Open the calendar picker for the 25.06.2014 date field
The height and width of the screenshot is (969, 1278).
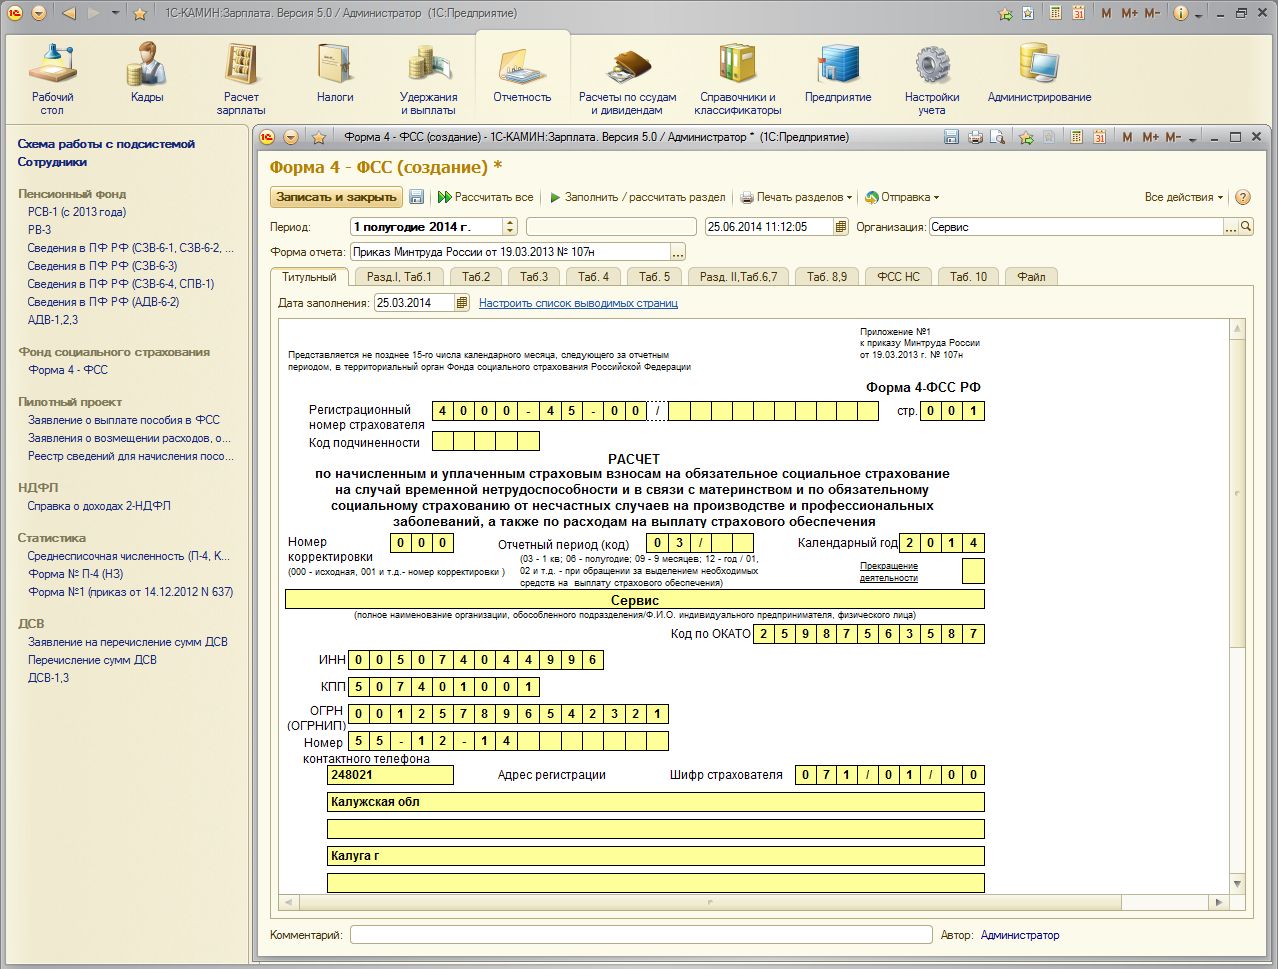[x=841, y=227]
